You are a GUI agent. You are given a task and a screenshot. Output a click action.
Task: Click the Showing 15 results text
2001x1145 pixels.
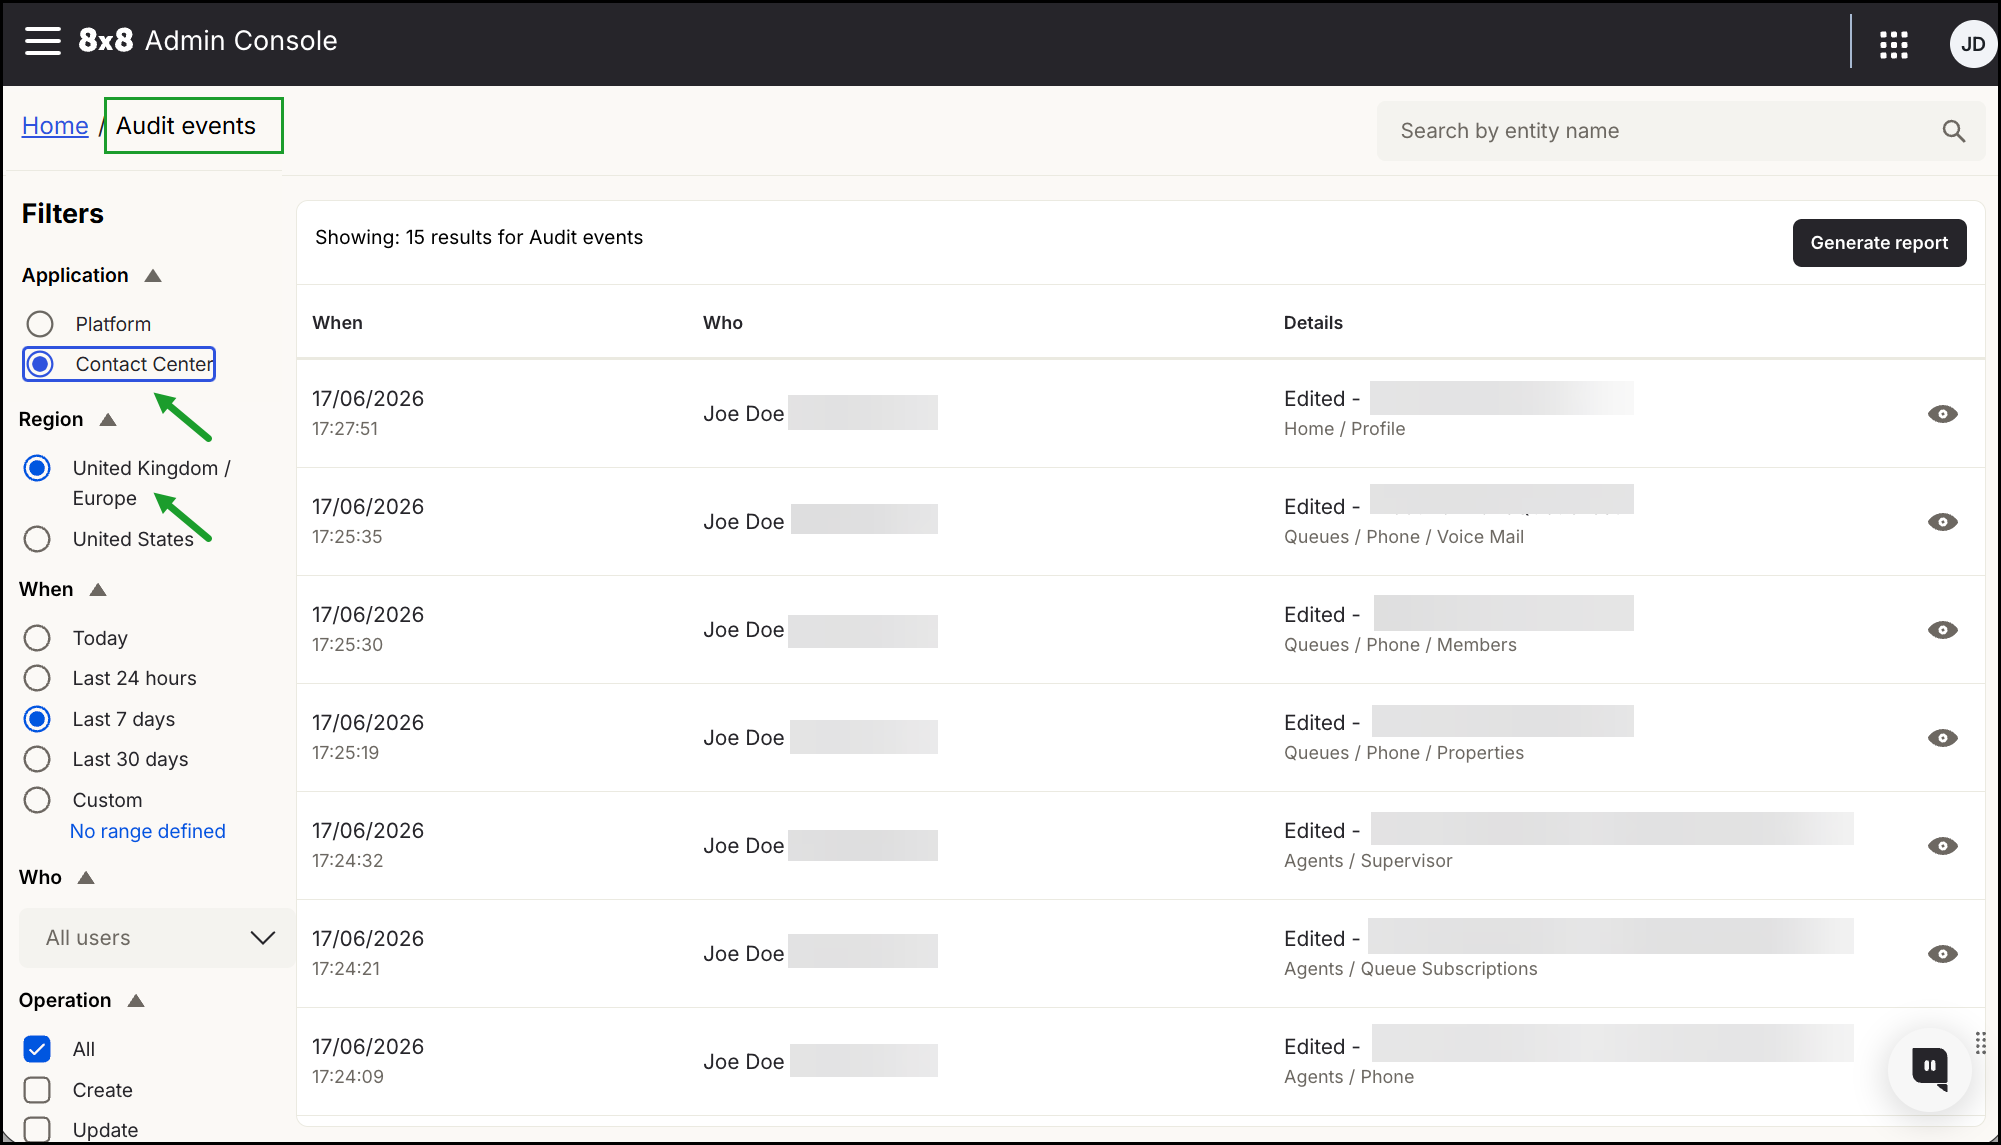479,237
